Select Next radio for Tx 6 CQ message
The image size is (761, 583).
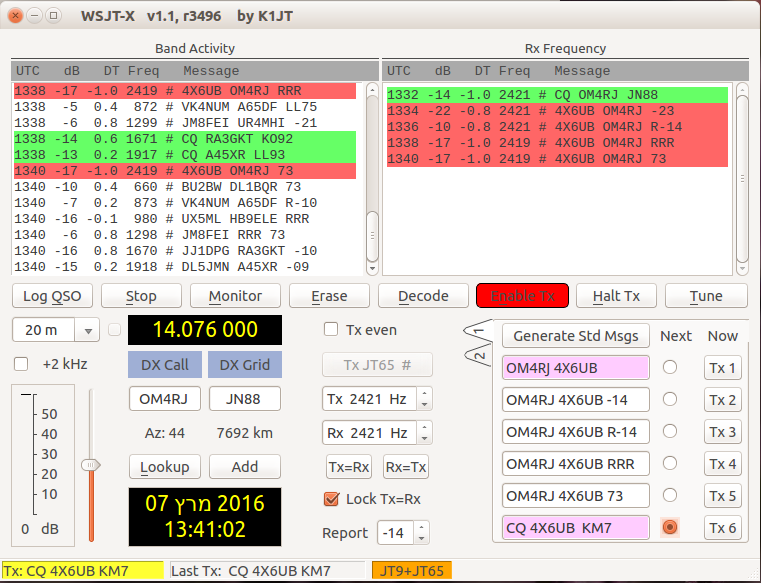point(670,527)
